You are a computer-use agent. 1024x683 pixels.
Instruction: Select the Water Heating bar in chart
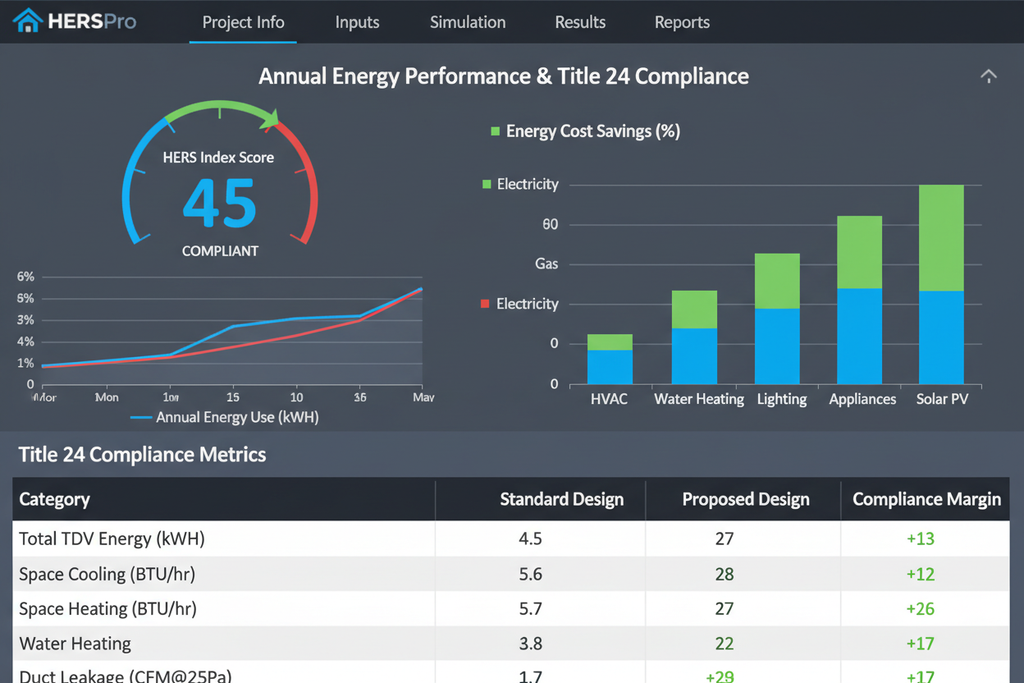pyautogui.click(x=694, y=337)
